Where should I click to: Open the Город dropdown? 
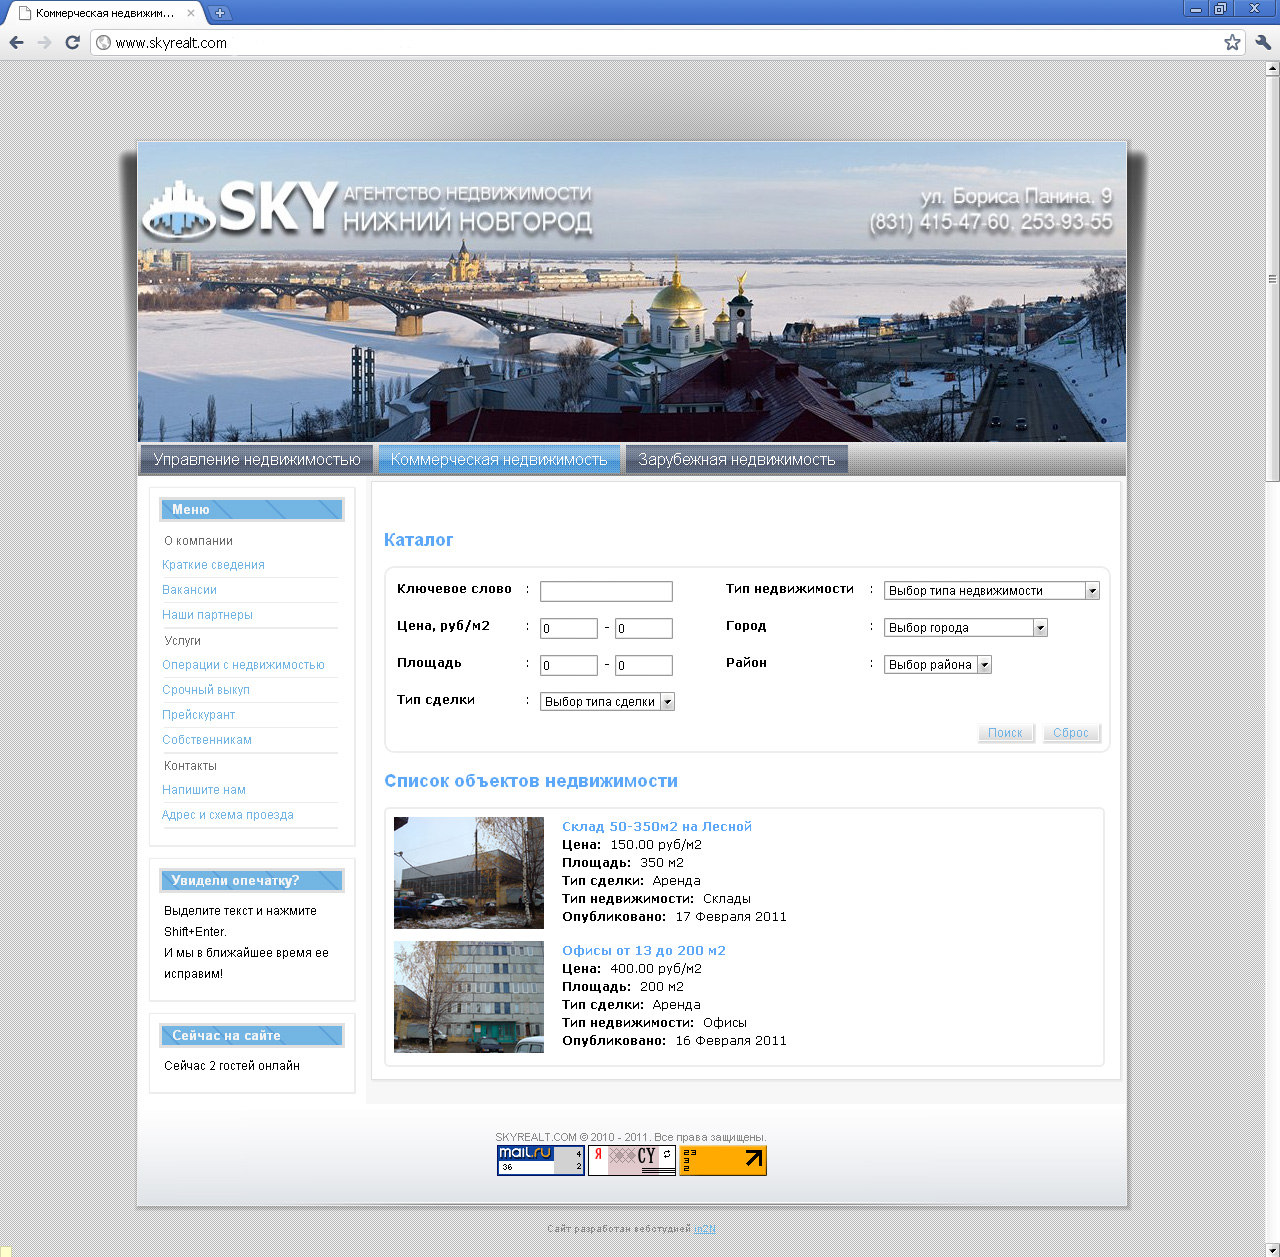pos(966,628)
